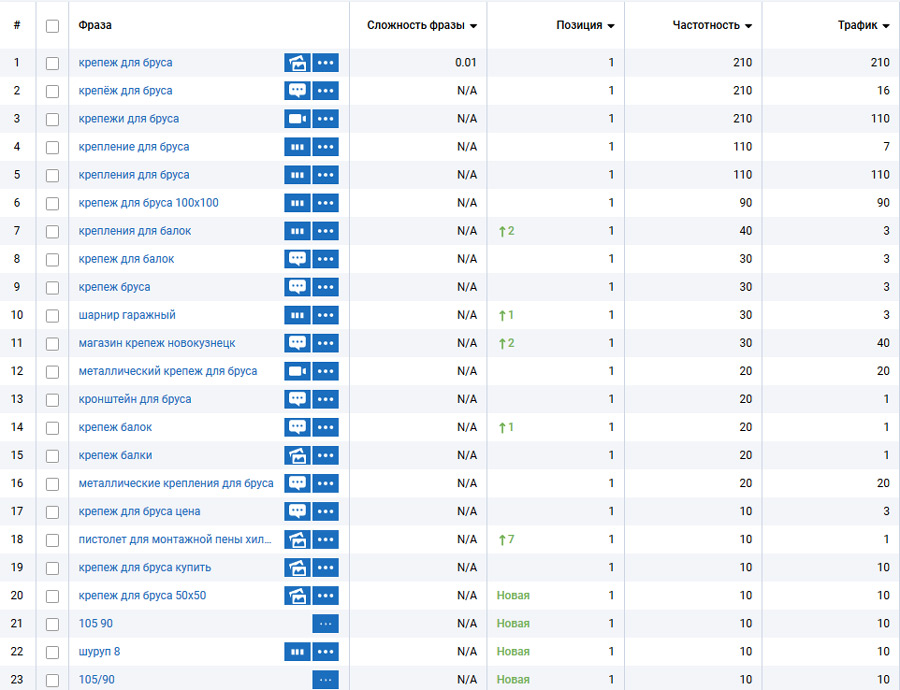Click columns icon for 'шарнир гаражный'
This screenshot has height=690, width=900.
[297, 315]
